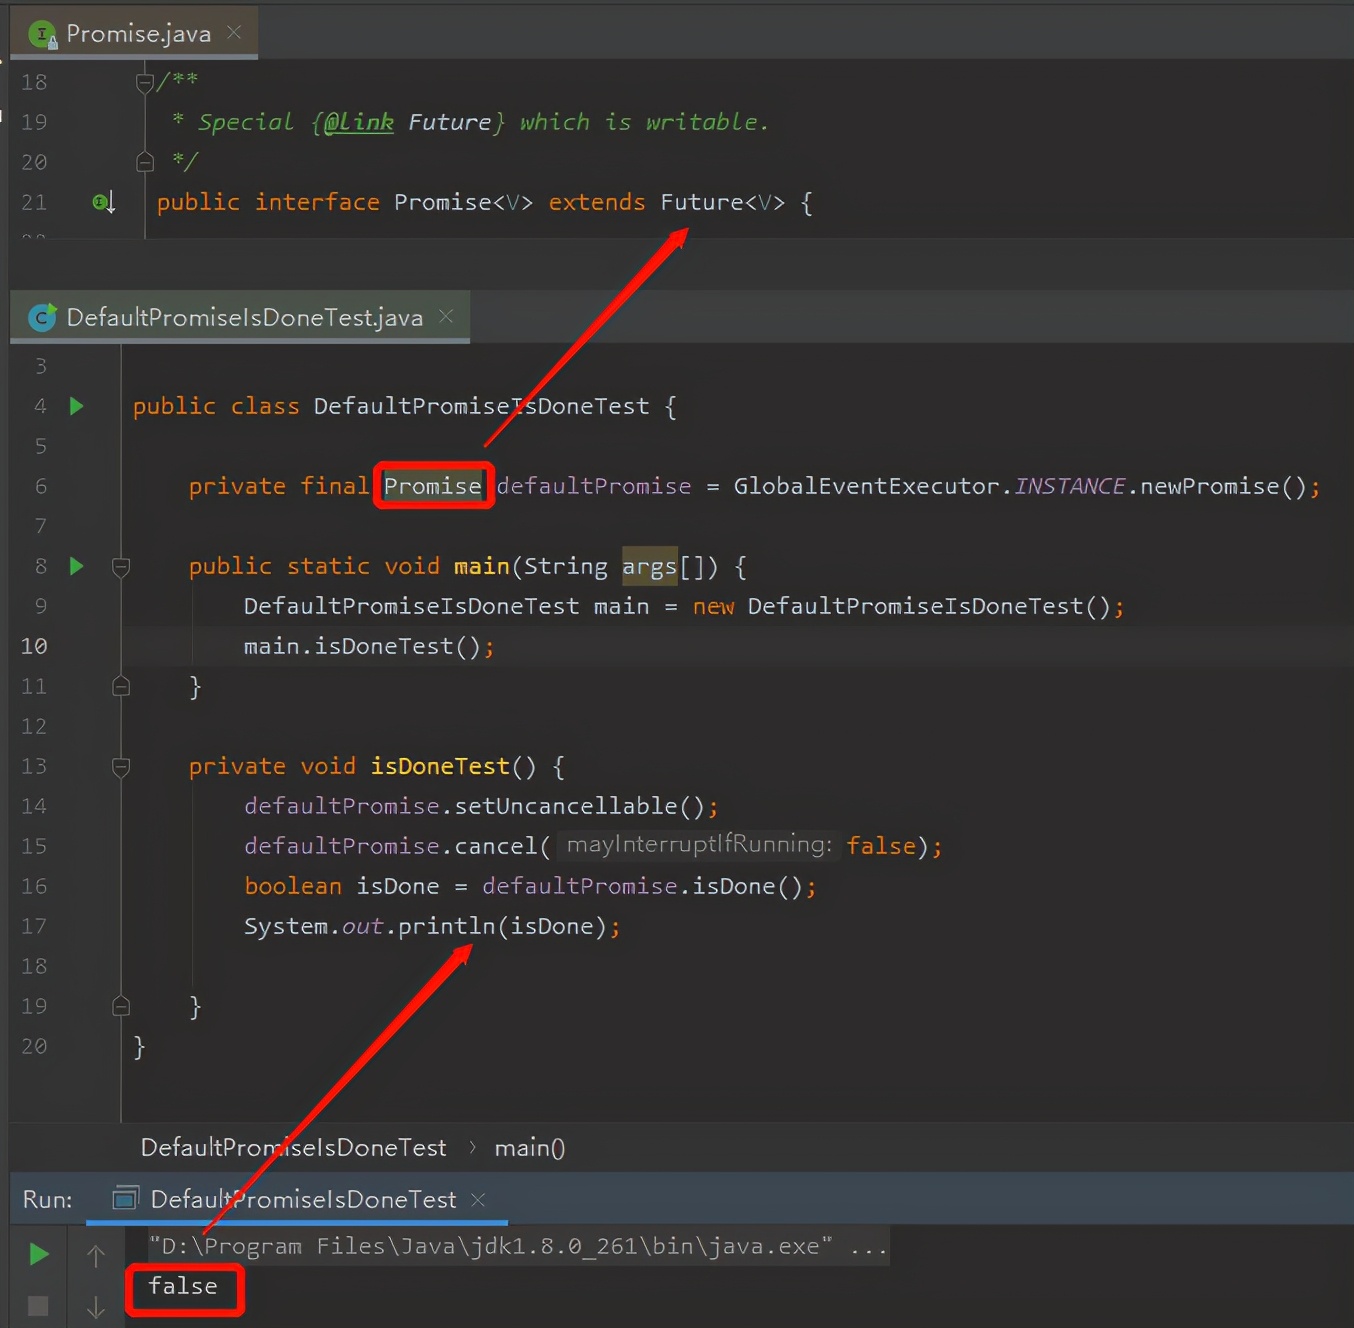Run main method from line 8 gutter arrow

tap(77, 566)
